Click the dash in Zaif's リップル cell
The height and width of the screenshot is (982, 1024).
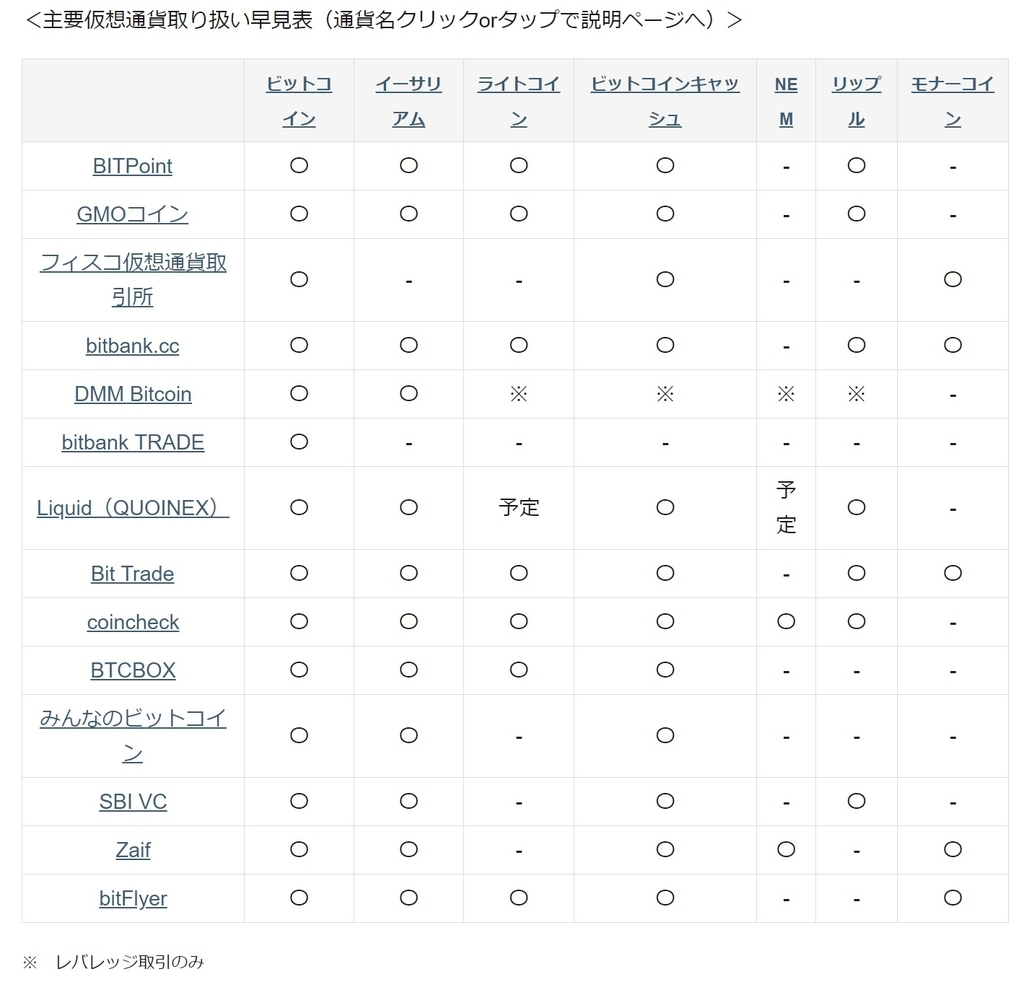point(856,851)
